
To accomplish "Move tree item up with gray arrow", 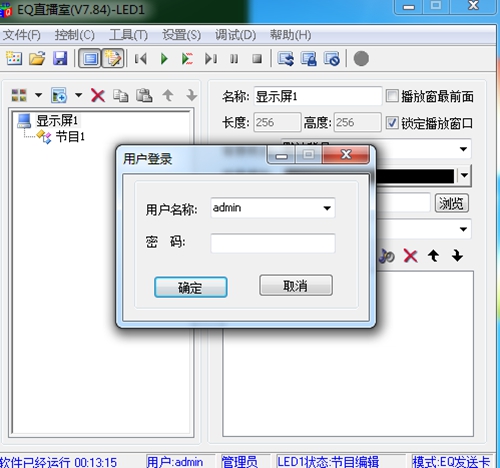I will coord(168,95).
